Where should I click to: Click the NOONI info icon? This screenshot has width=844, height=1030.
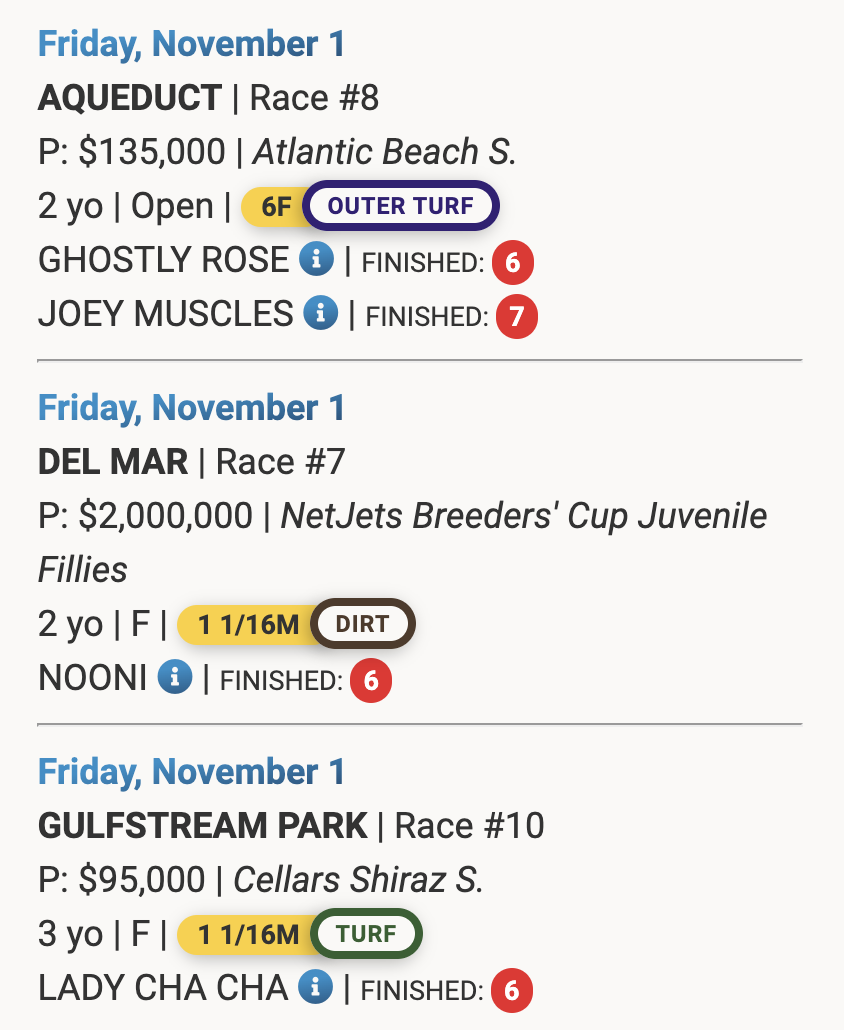click(x=175, y=679)
